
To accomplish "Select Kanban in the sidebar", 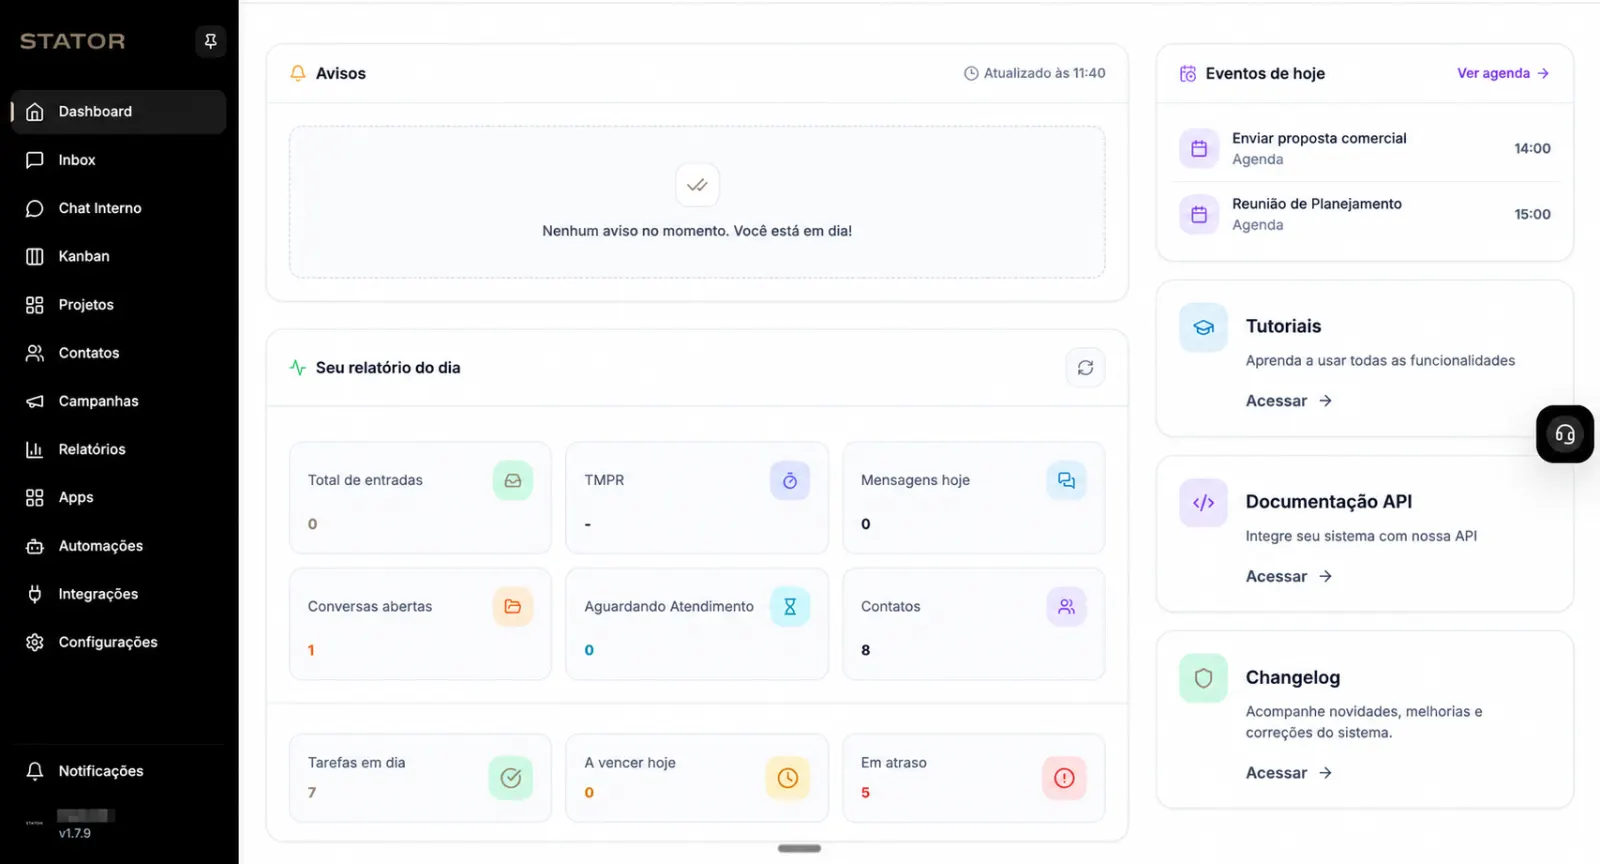I will point(119,256).
